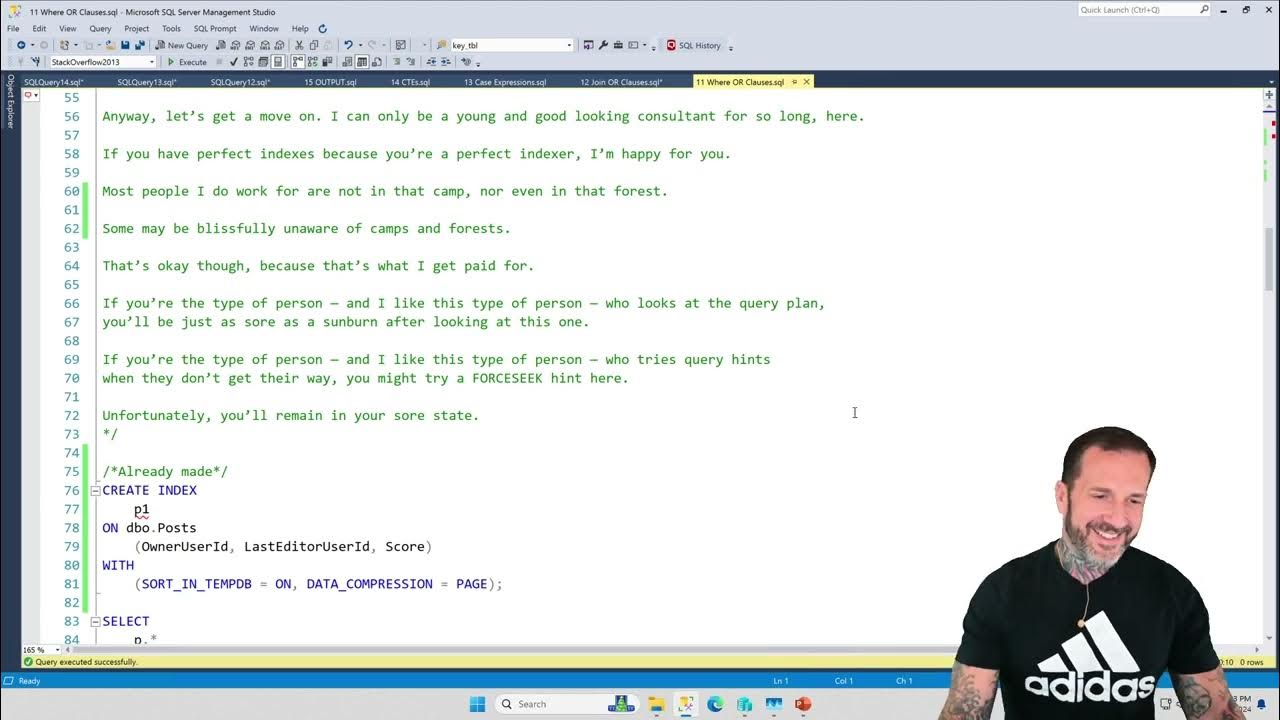Switch to 15 OUTPUT.sql tab
1280x720 pixels.
pos(330,82)
